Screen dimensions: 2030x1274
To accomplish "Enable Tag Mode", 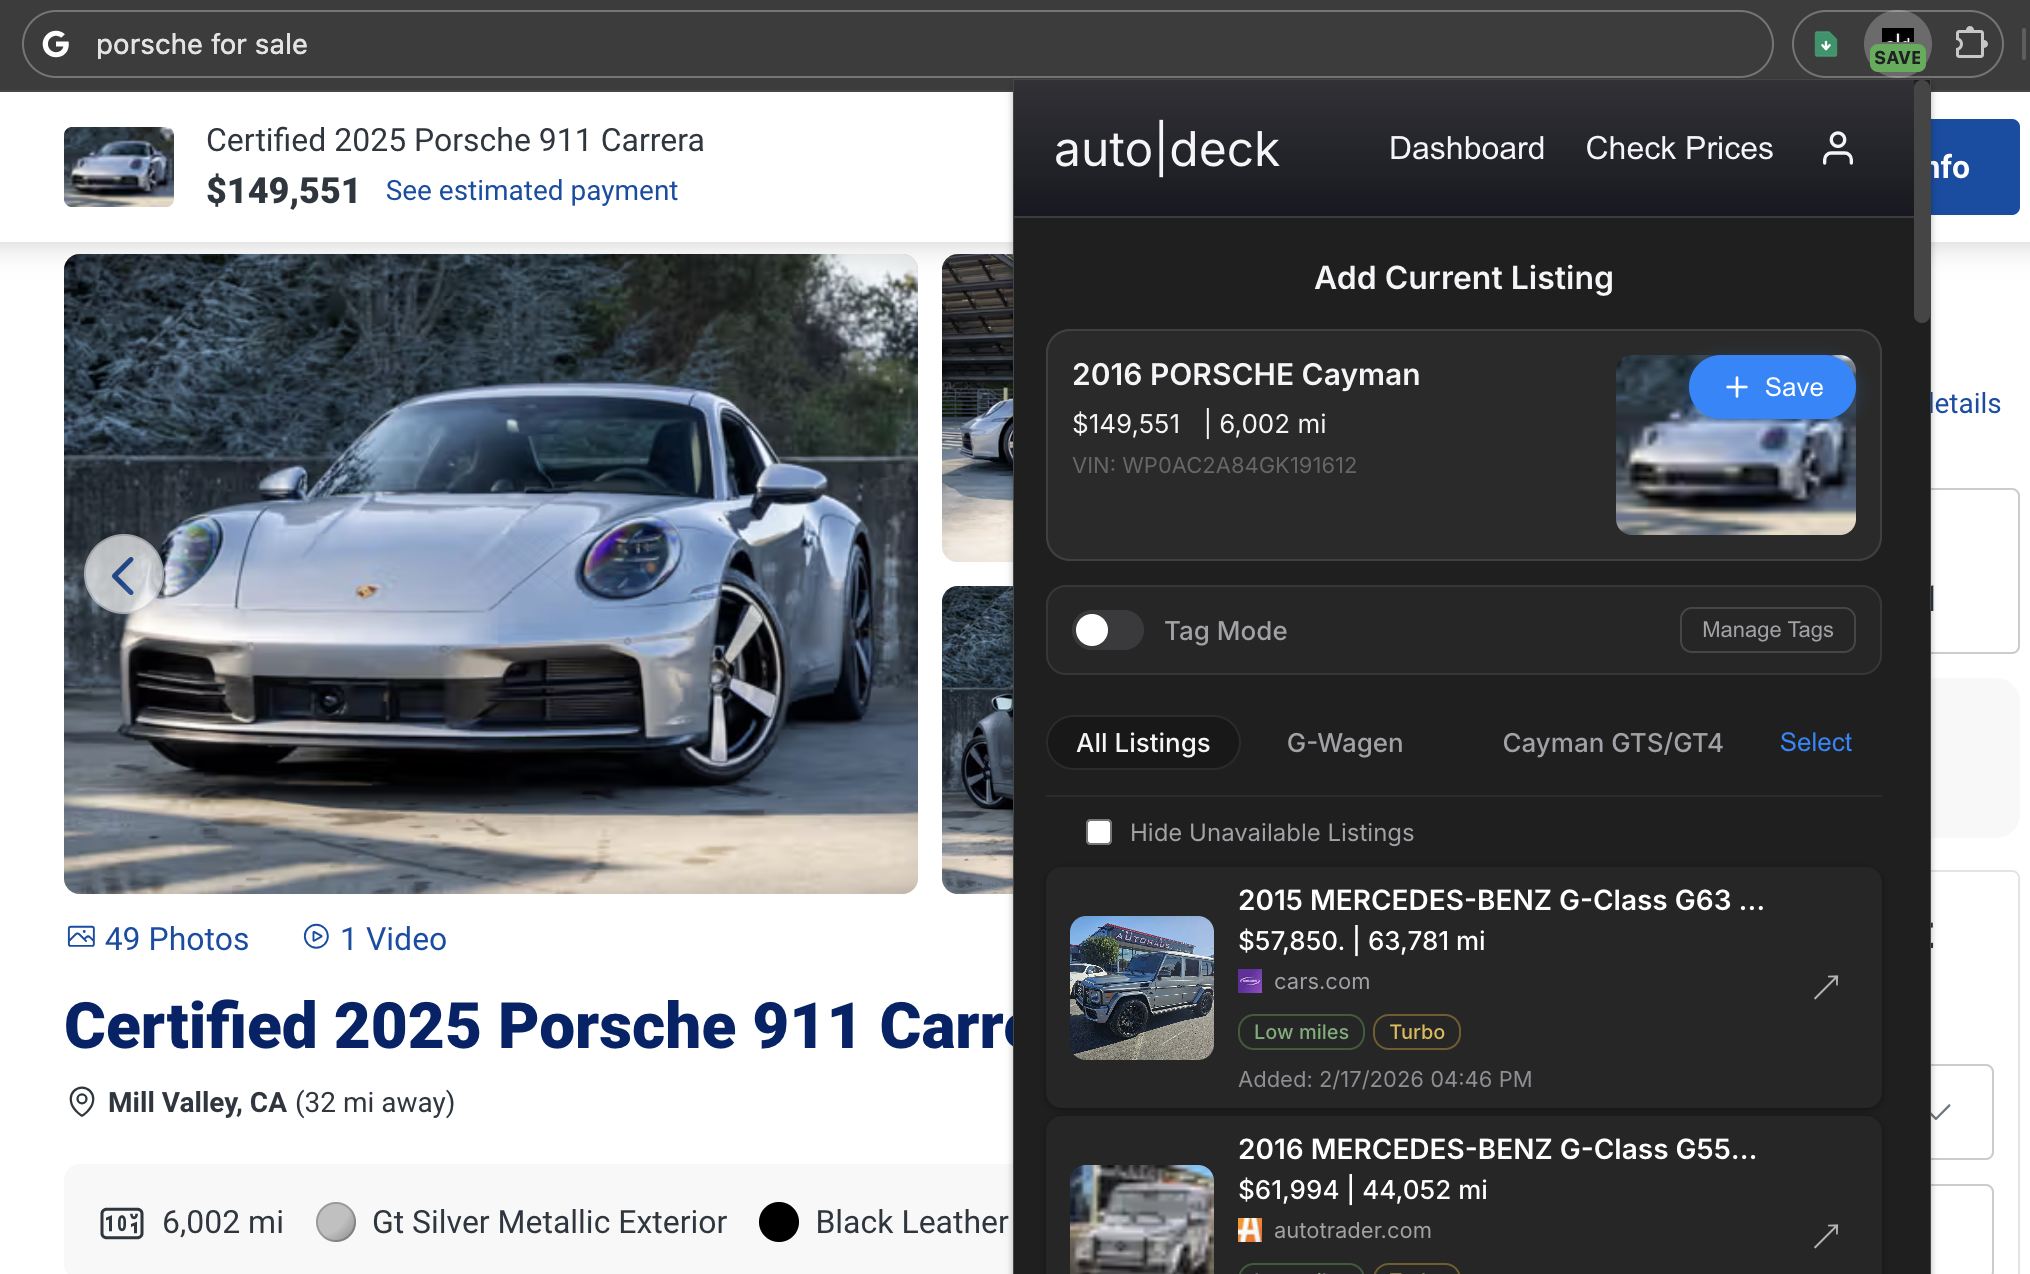I will 1107,630.
